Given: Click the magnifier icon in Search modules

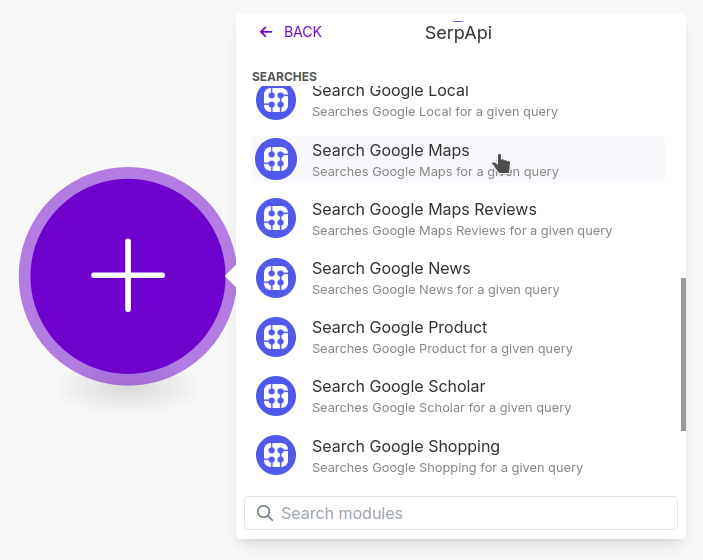Looking at the screenshot, I should [x=265, y=513].
